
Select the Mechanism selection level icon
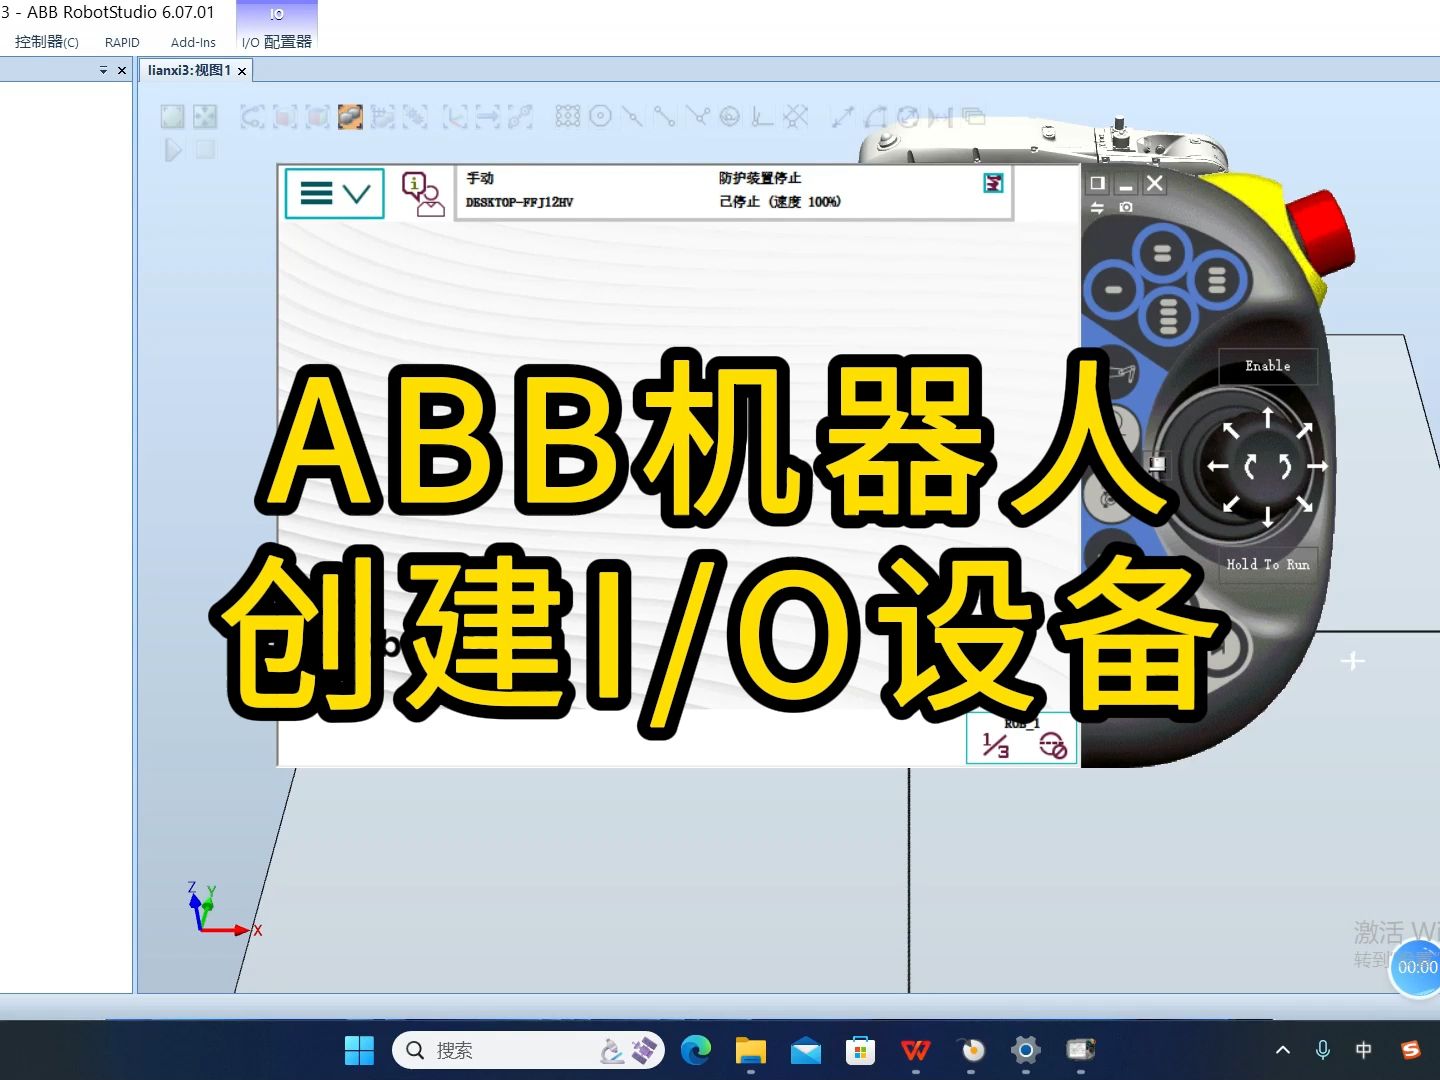[383, 117]
